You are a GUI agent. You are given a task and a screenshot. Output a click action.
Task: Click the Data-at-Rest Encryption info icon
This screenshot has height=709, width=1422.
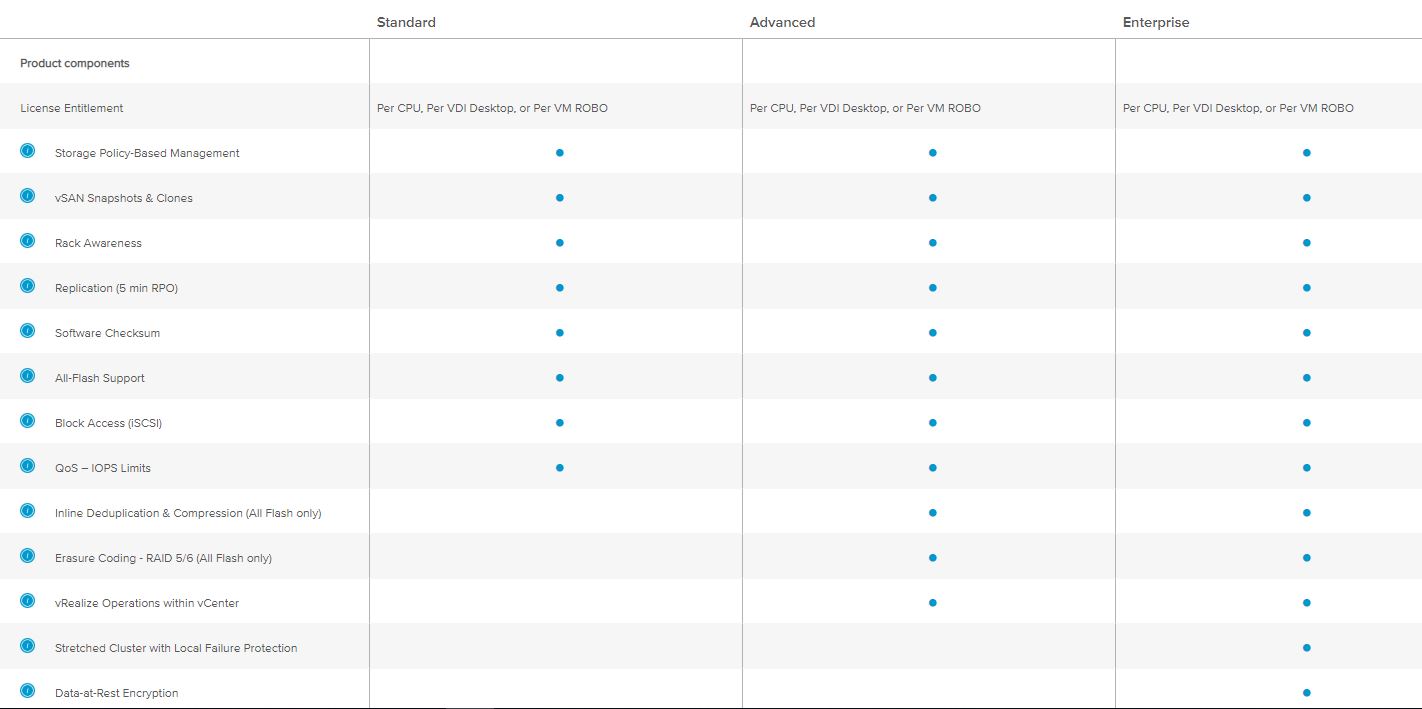tap(27, 690)
